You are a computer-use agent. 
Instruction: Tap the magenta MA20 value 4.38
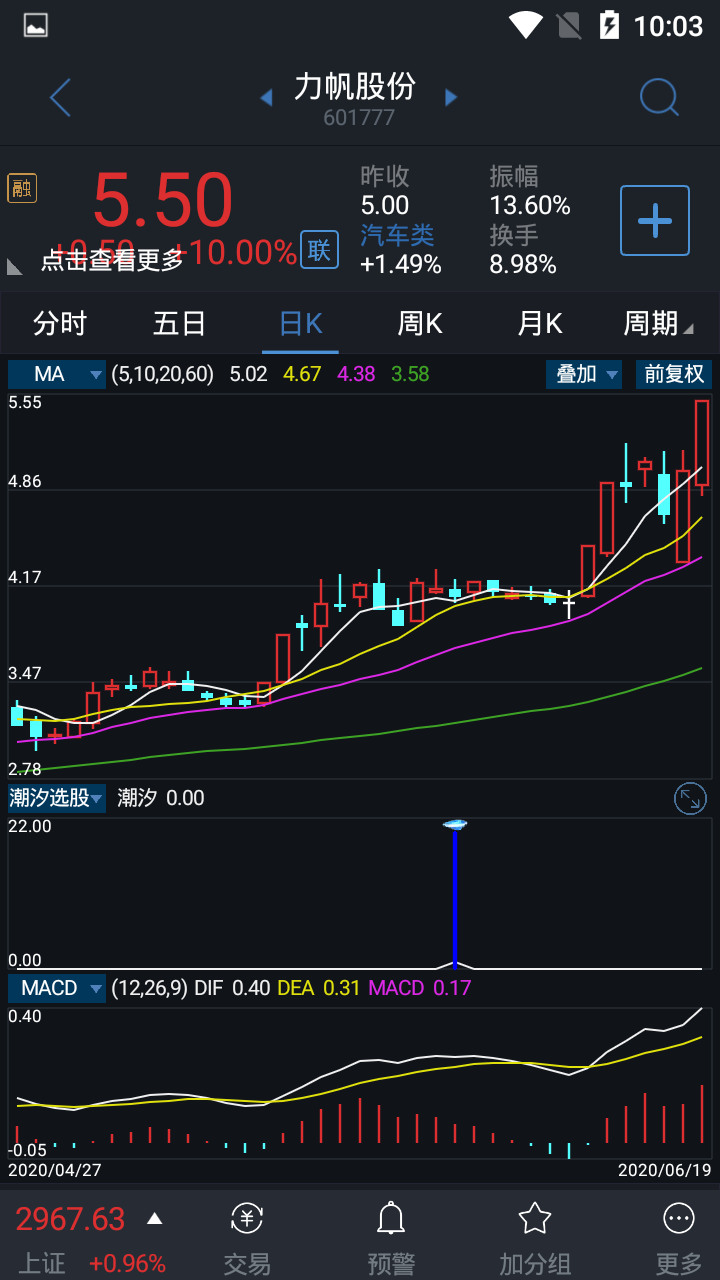(x=357, y=374)
